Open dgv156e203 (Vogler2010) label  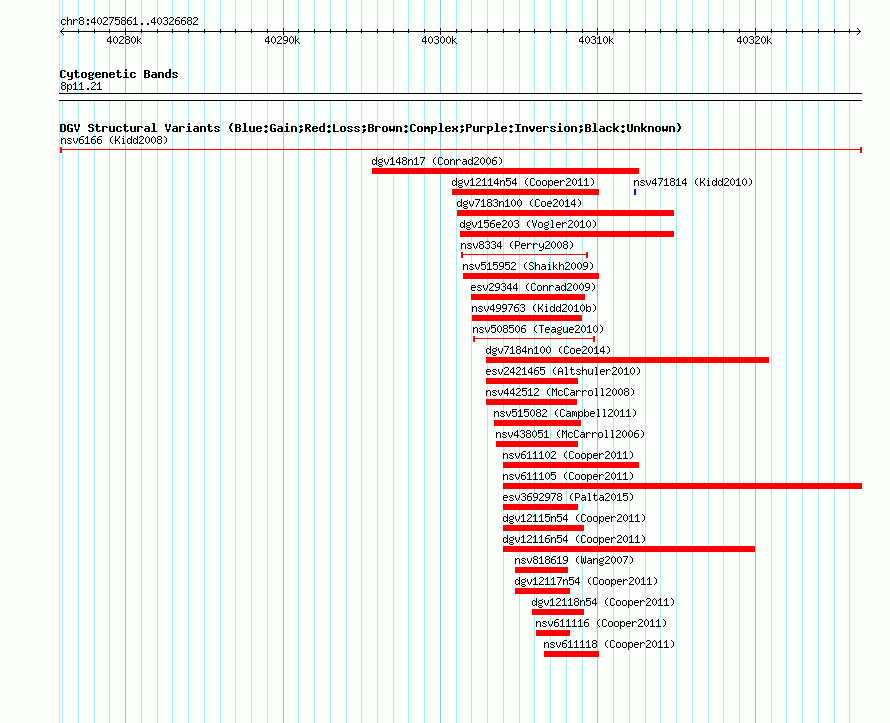coord(528,224)
